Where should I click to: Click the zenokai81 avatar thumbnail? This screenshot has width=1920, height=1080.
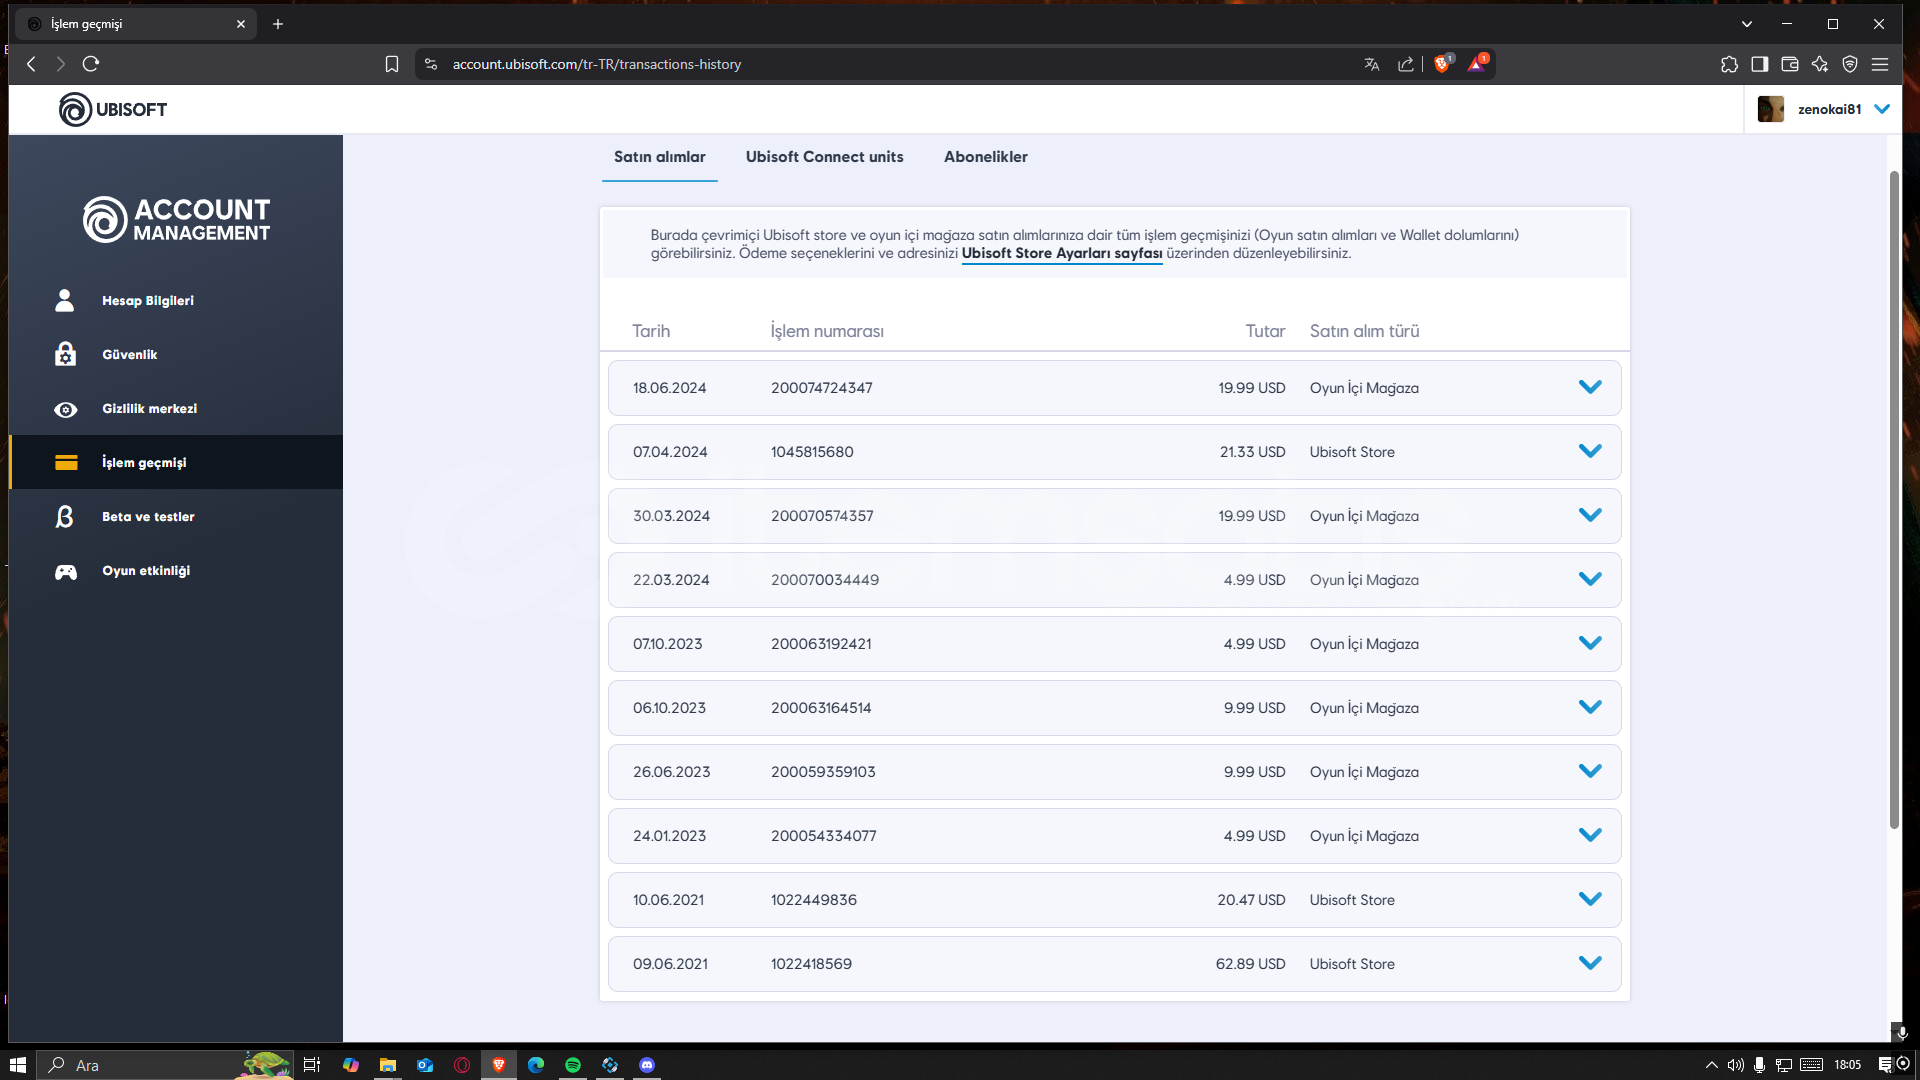point(1771,109)
